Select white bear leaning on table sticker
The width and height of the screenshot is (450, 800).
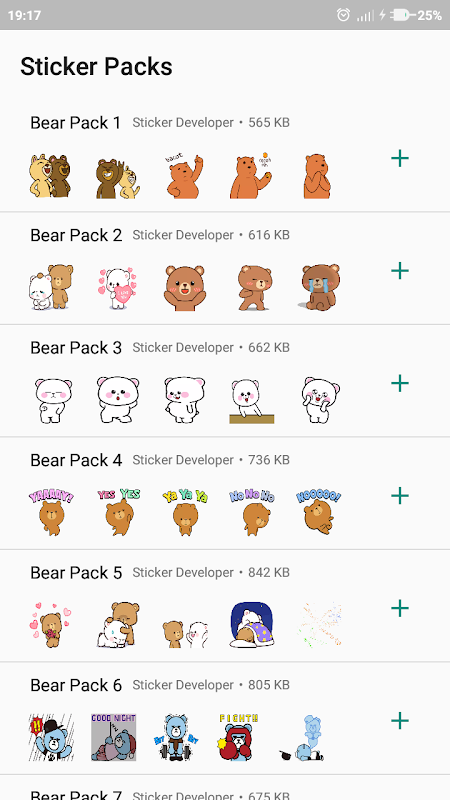tap(252, 401)
